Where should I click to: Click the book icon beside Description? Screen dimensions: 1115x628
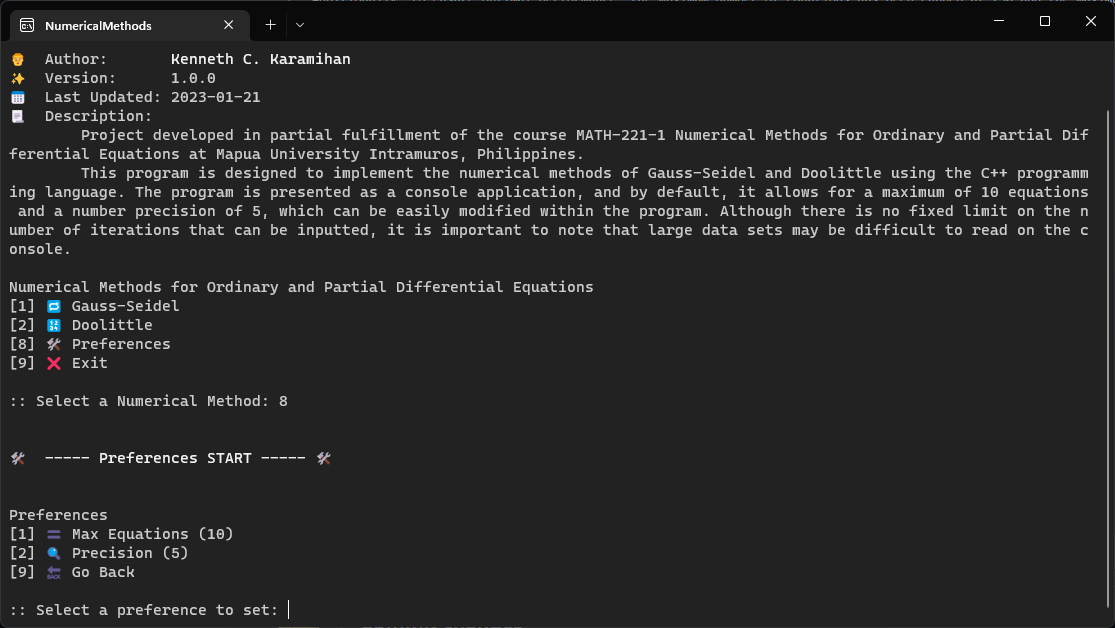click(x=16, y=116)
